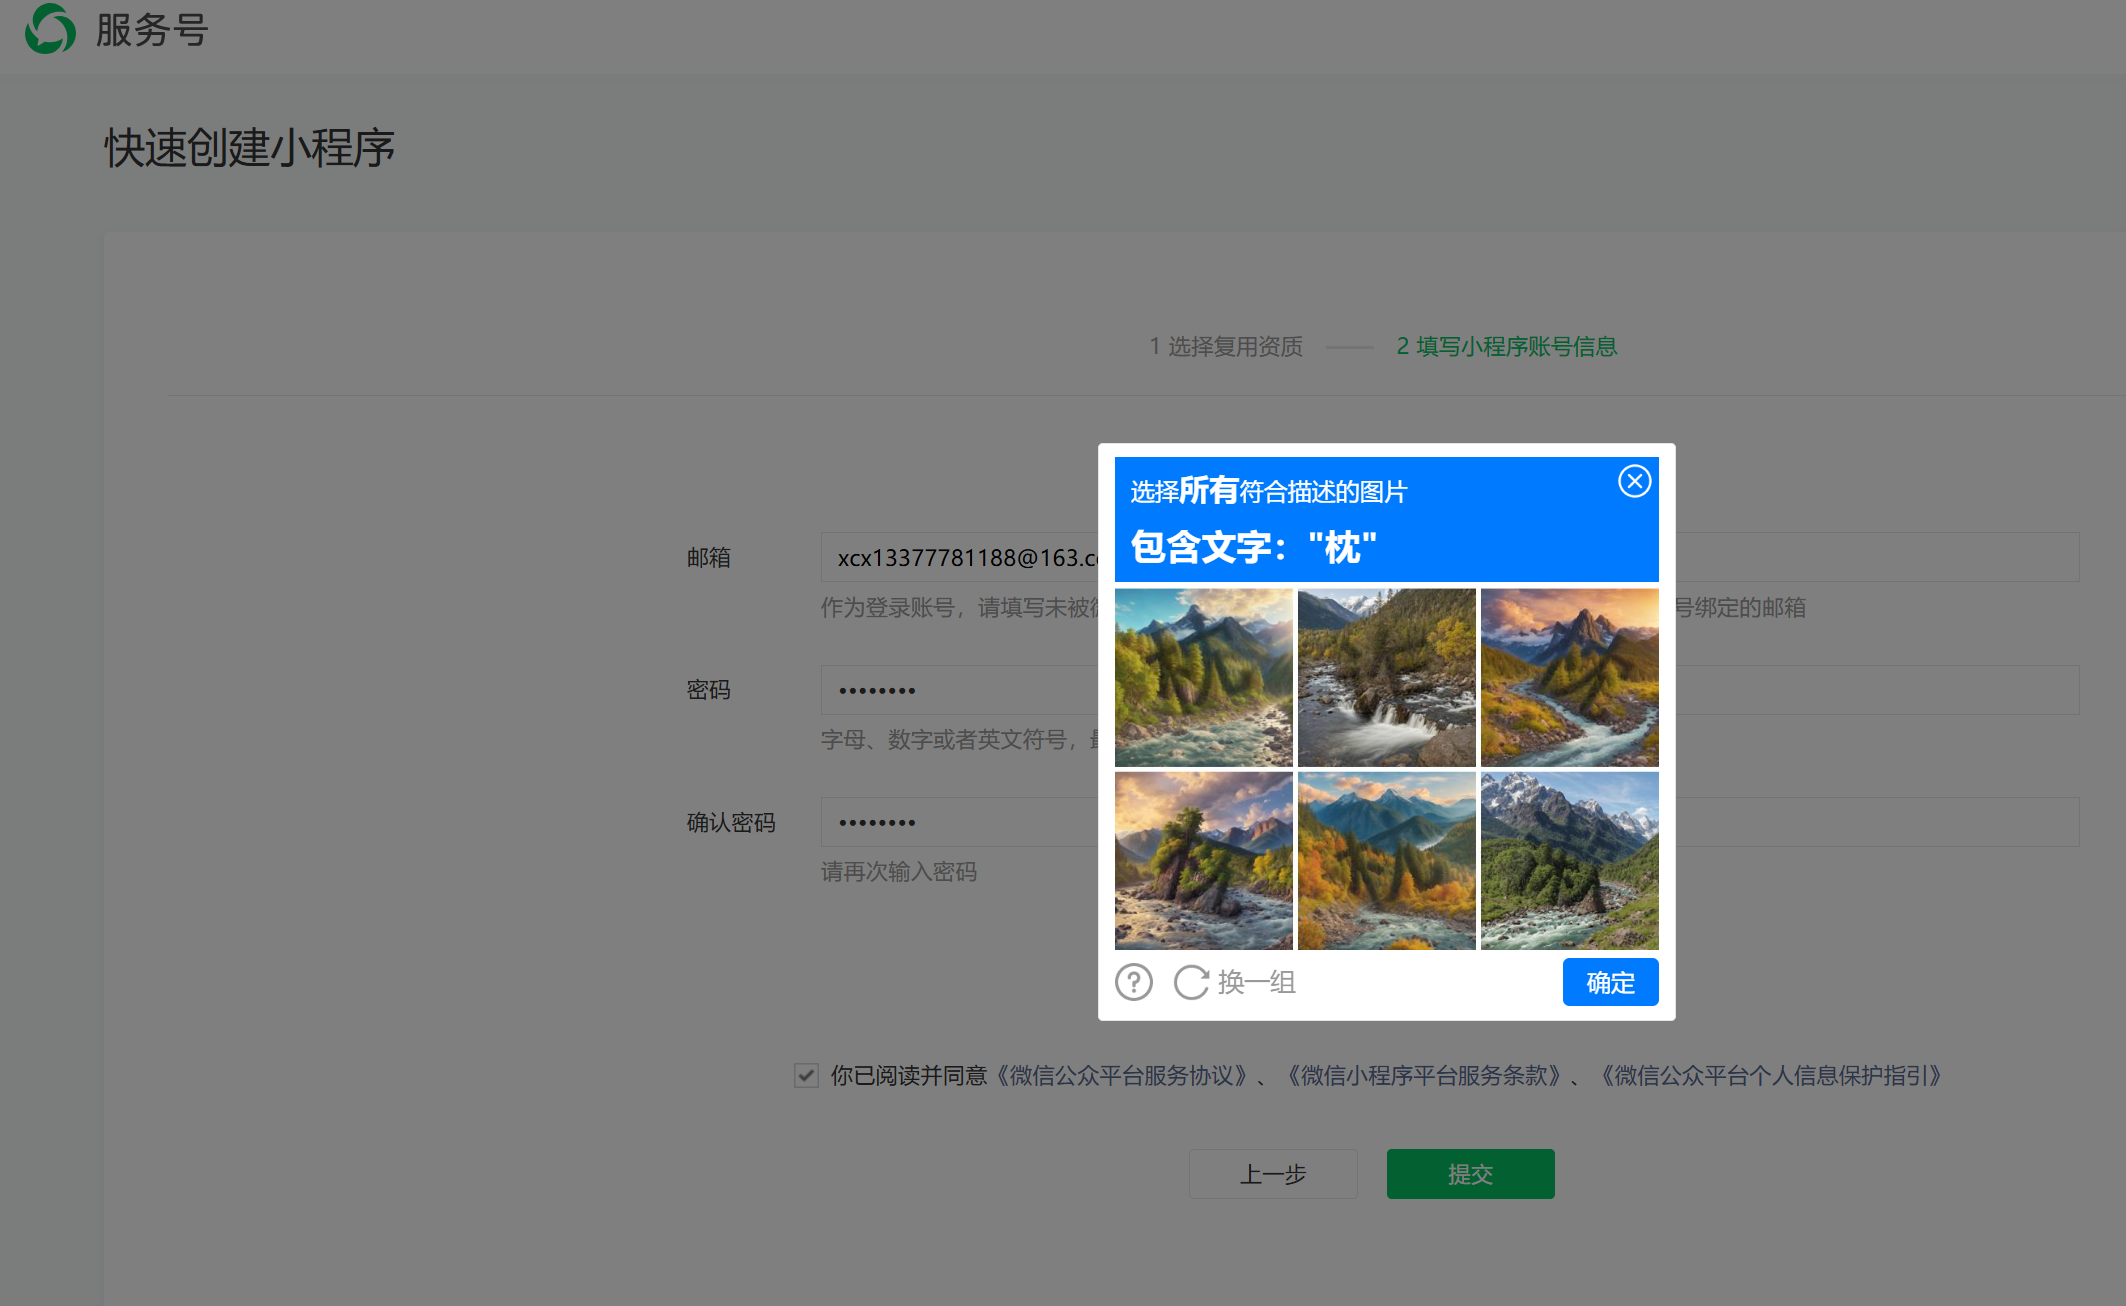Select the top-middle waterfall captcha image
Viewport: 2126px width, 1306px height.
(x=1386, y=677)
